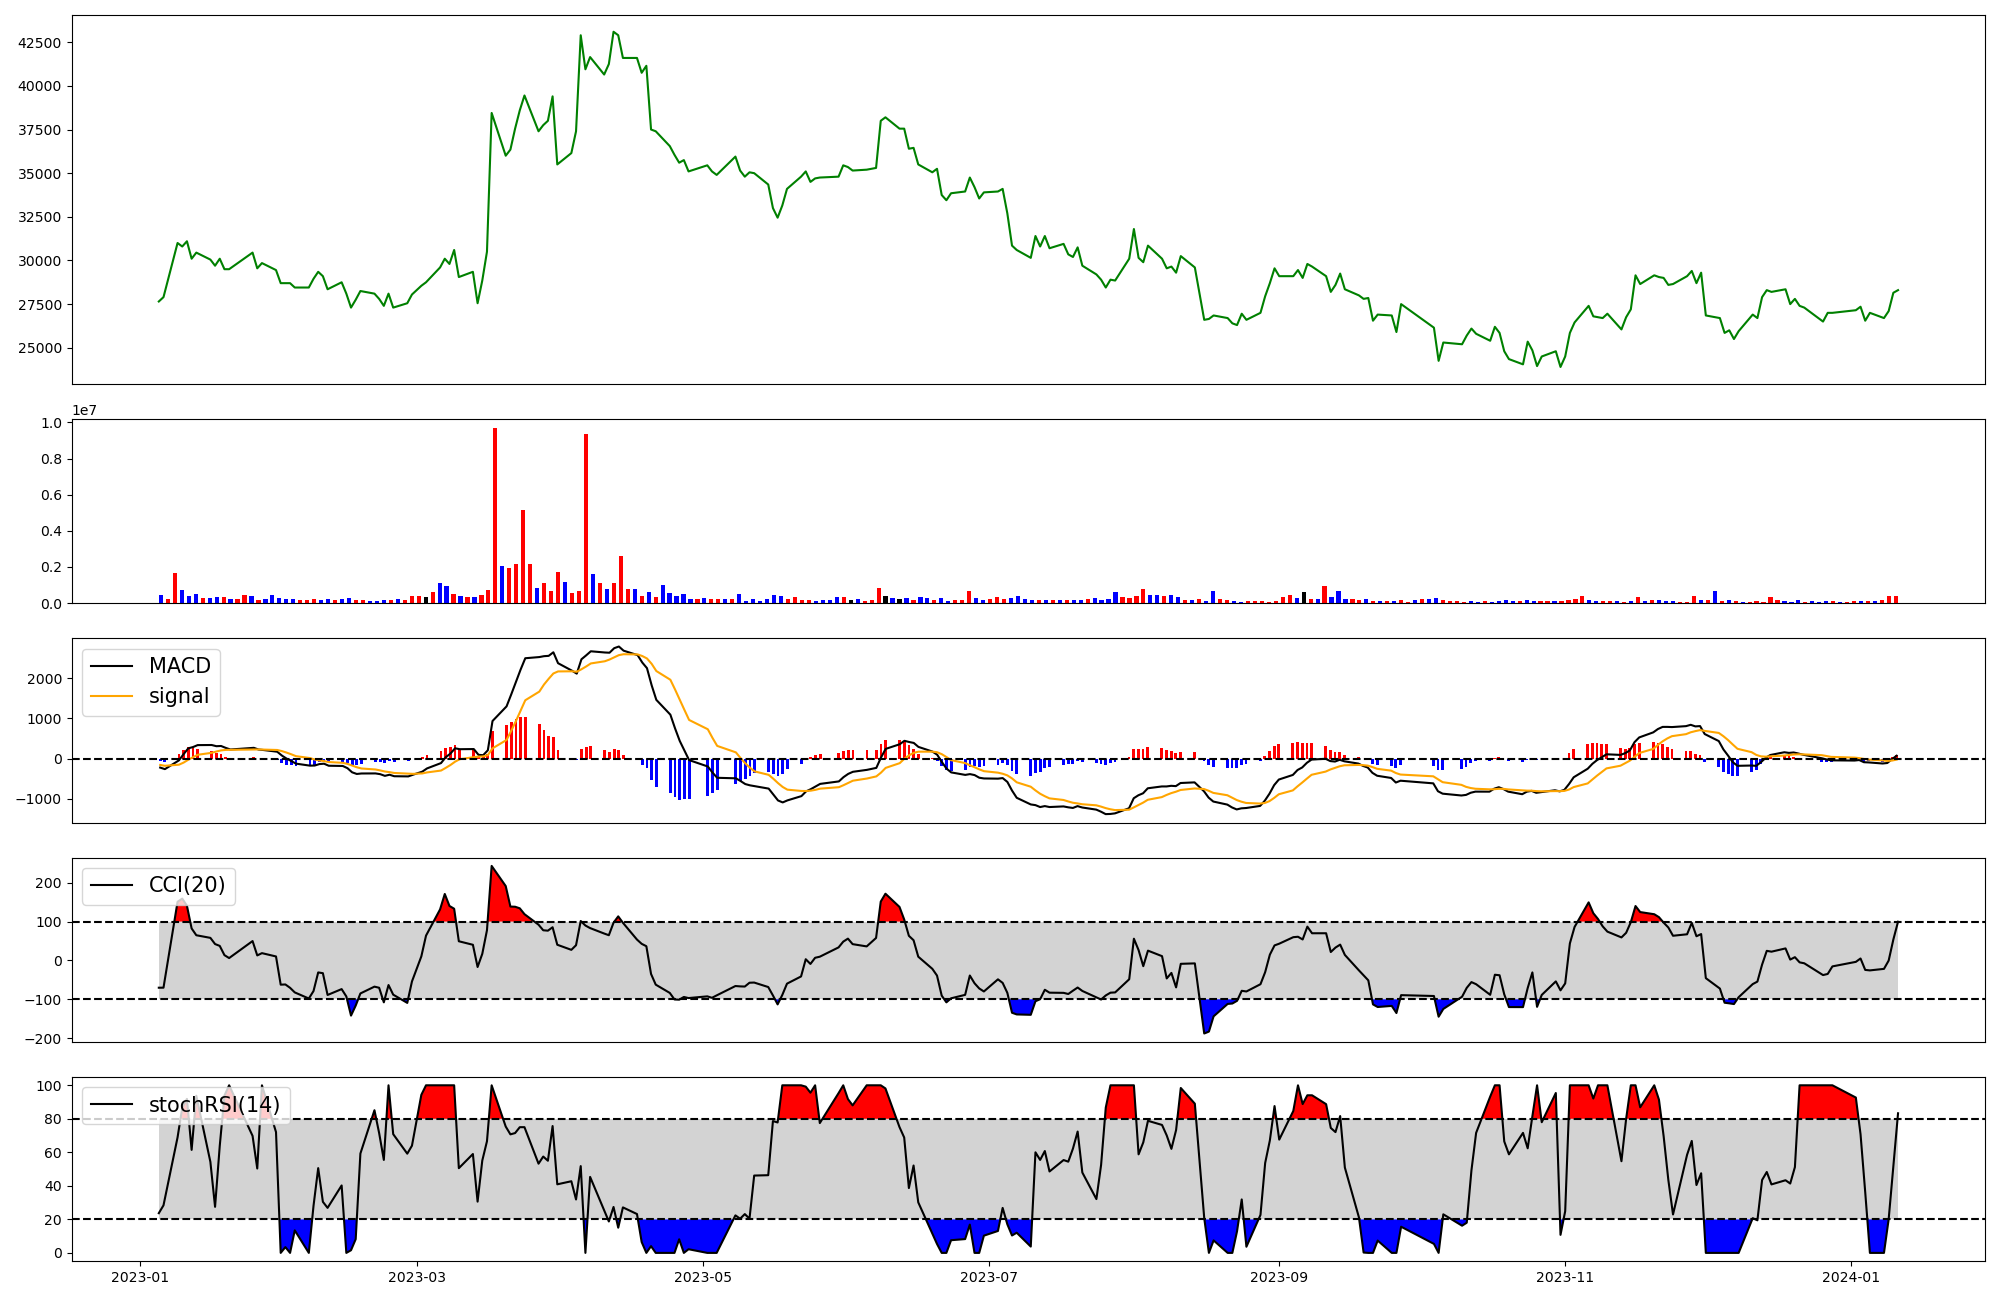2000x1300 pixels.
Task: Select the 0.0 volume axis label
Action: [x=51, y=603]
